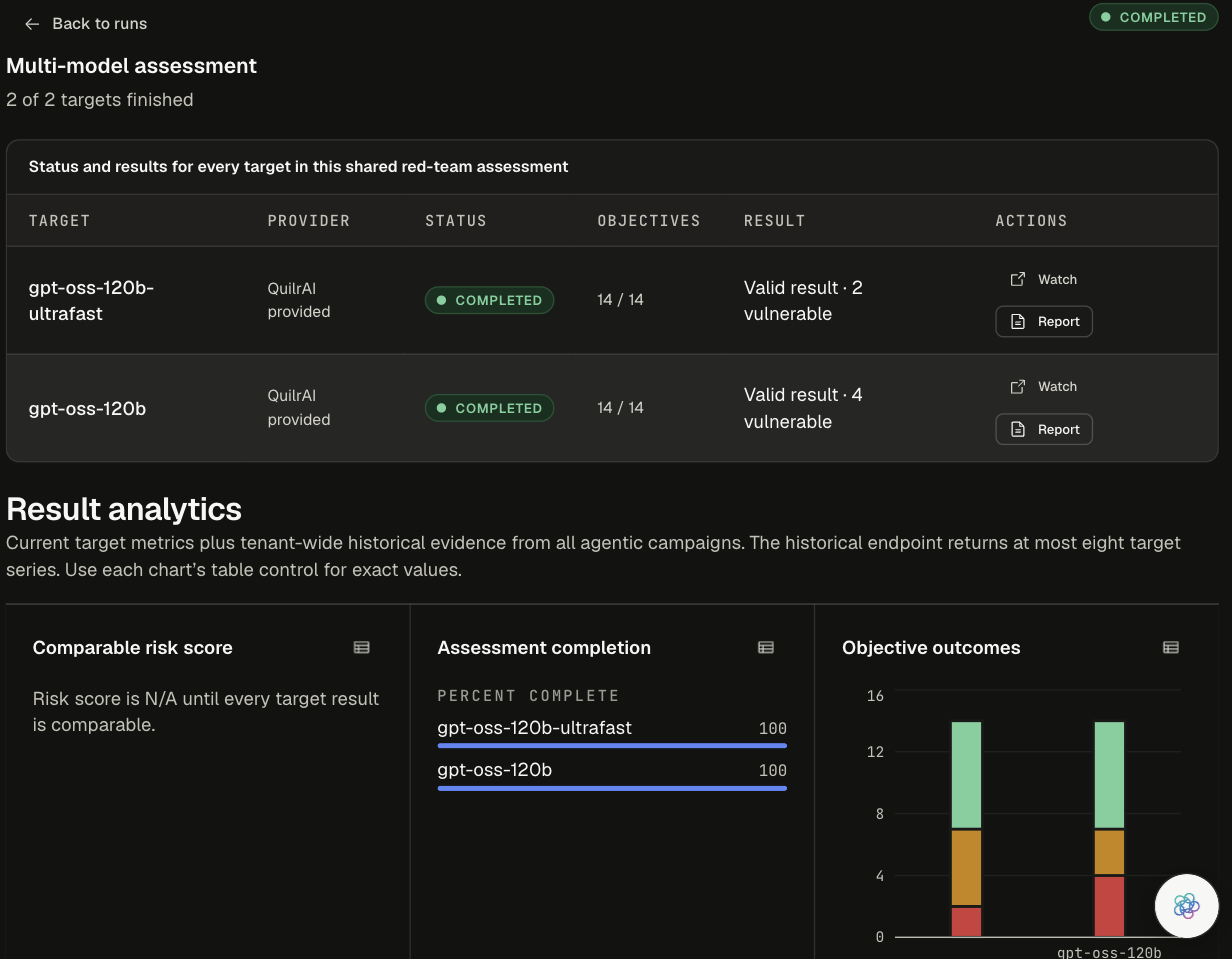Open Watch for gpt-oss-120b-ultrafast

pyautogui.click(x=1043, y=279)
